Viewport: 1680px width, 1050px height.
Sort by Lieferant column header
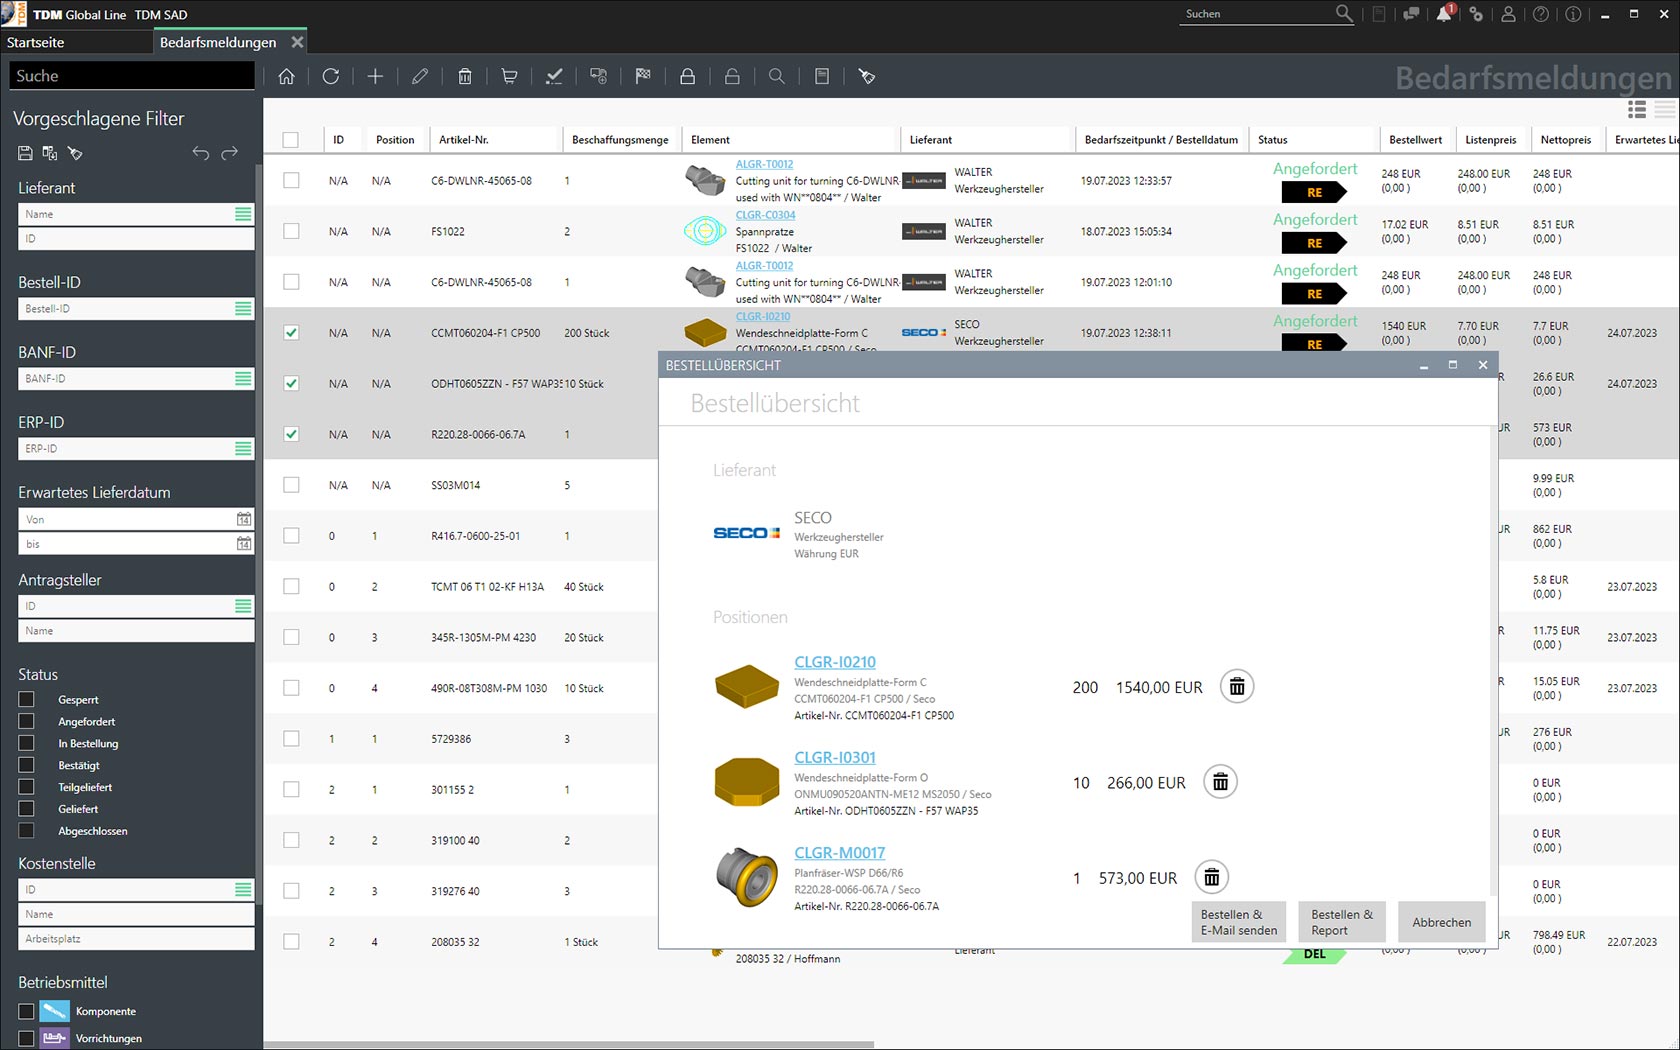[x=930, y=140]
